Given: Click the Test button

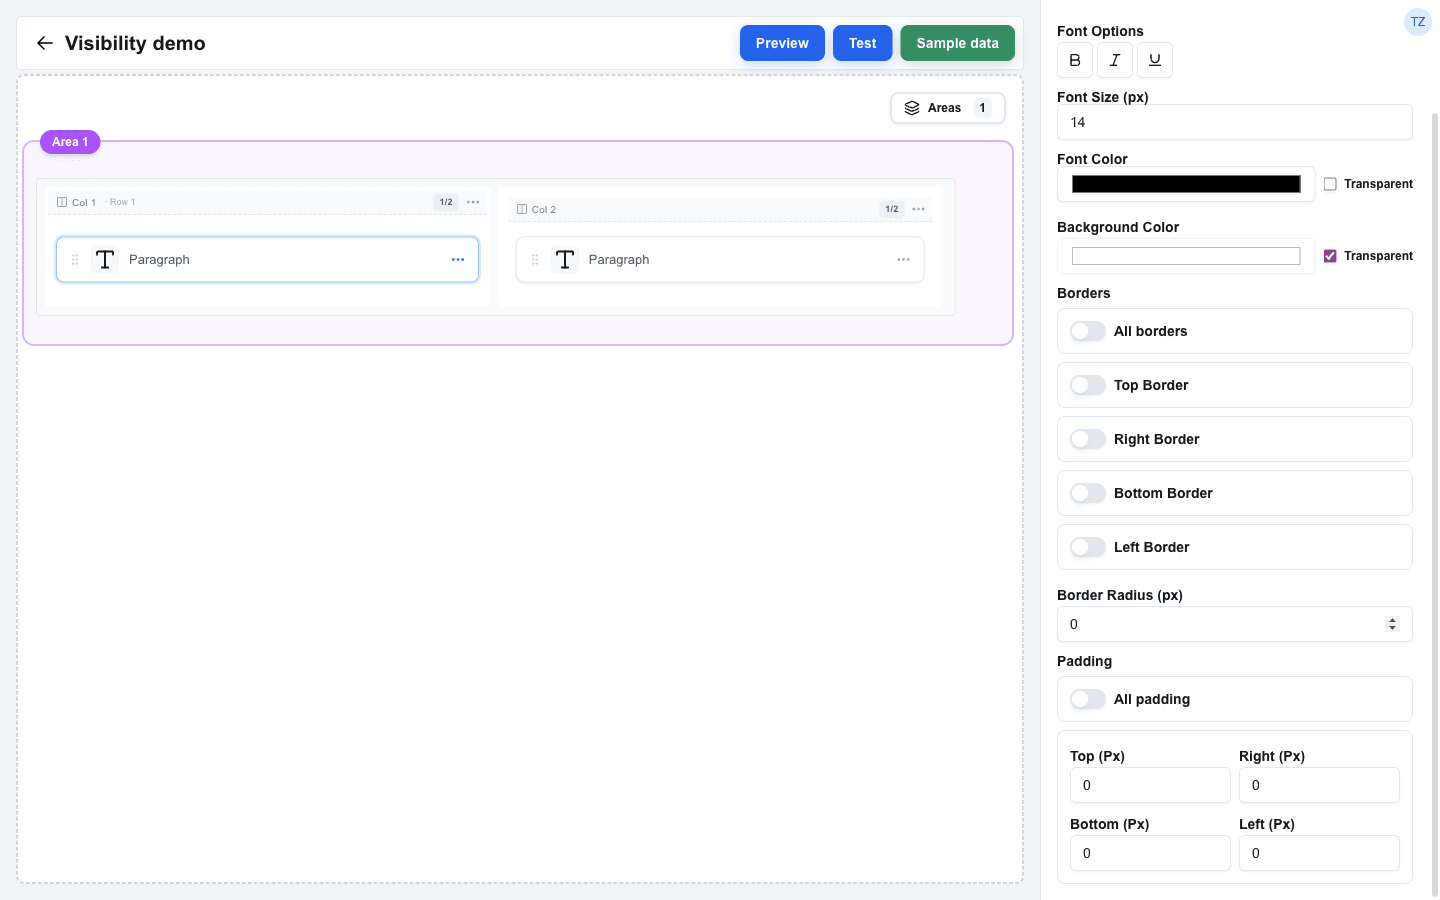Looking at the screenshot, I should pos(862,43).
